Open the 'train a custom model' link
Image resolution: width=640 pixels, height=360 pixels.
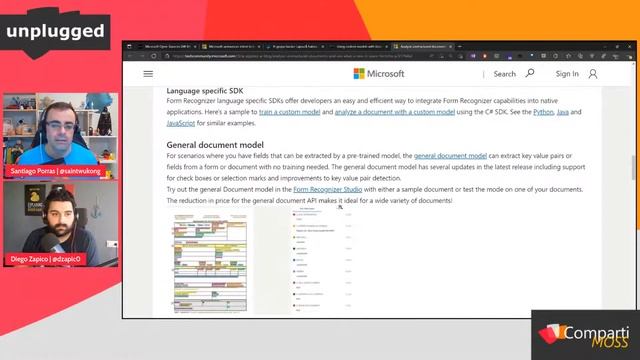[x=289, y=112]
